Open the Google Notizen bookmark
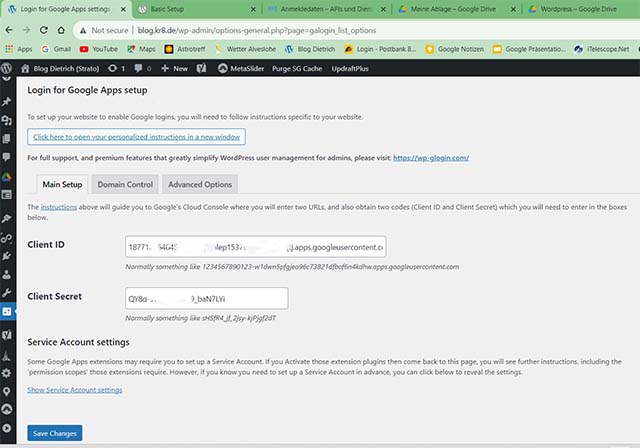640x448 pixels. coord(454,49)
